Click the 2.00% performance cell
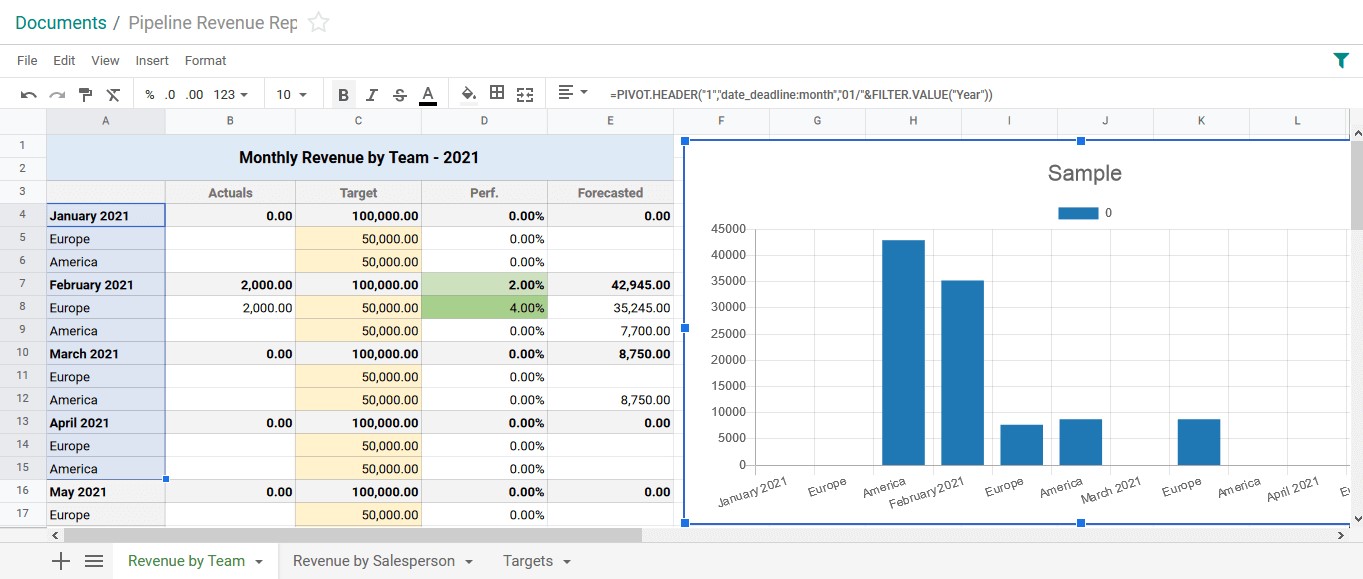 484,285
